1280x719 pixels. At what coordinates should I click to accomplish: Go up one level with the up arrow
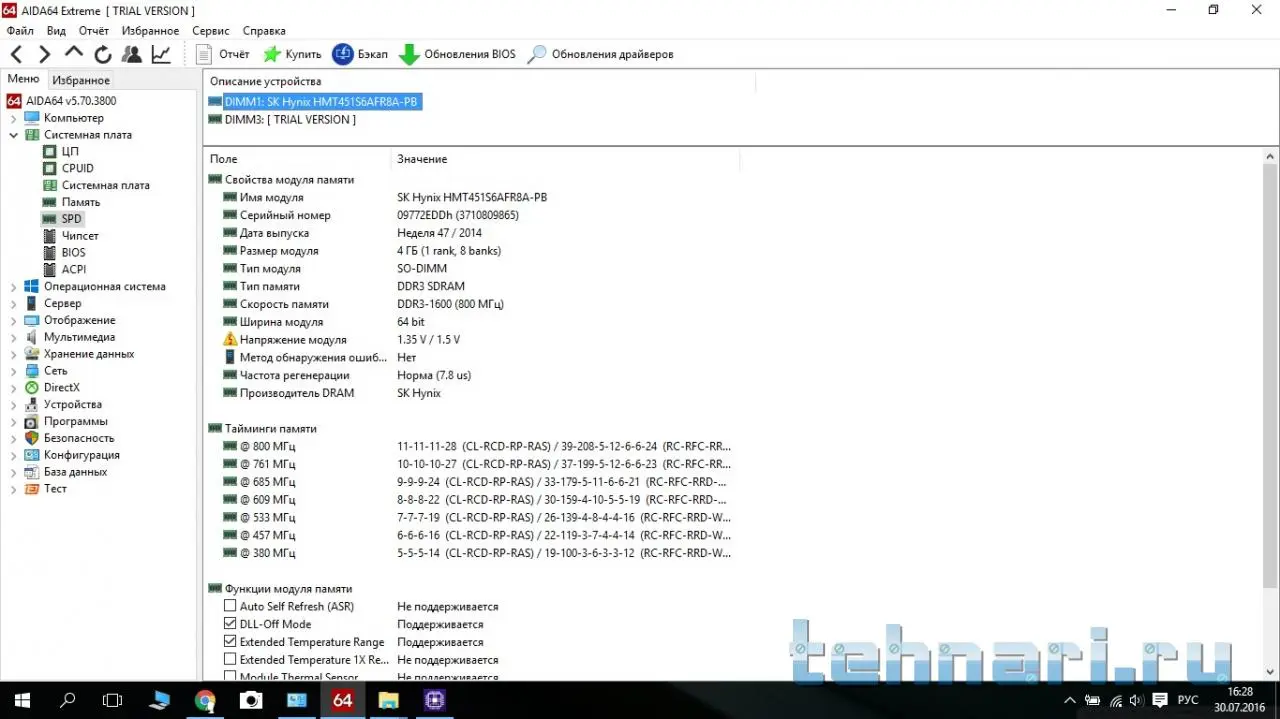(74, 52)
